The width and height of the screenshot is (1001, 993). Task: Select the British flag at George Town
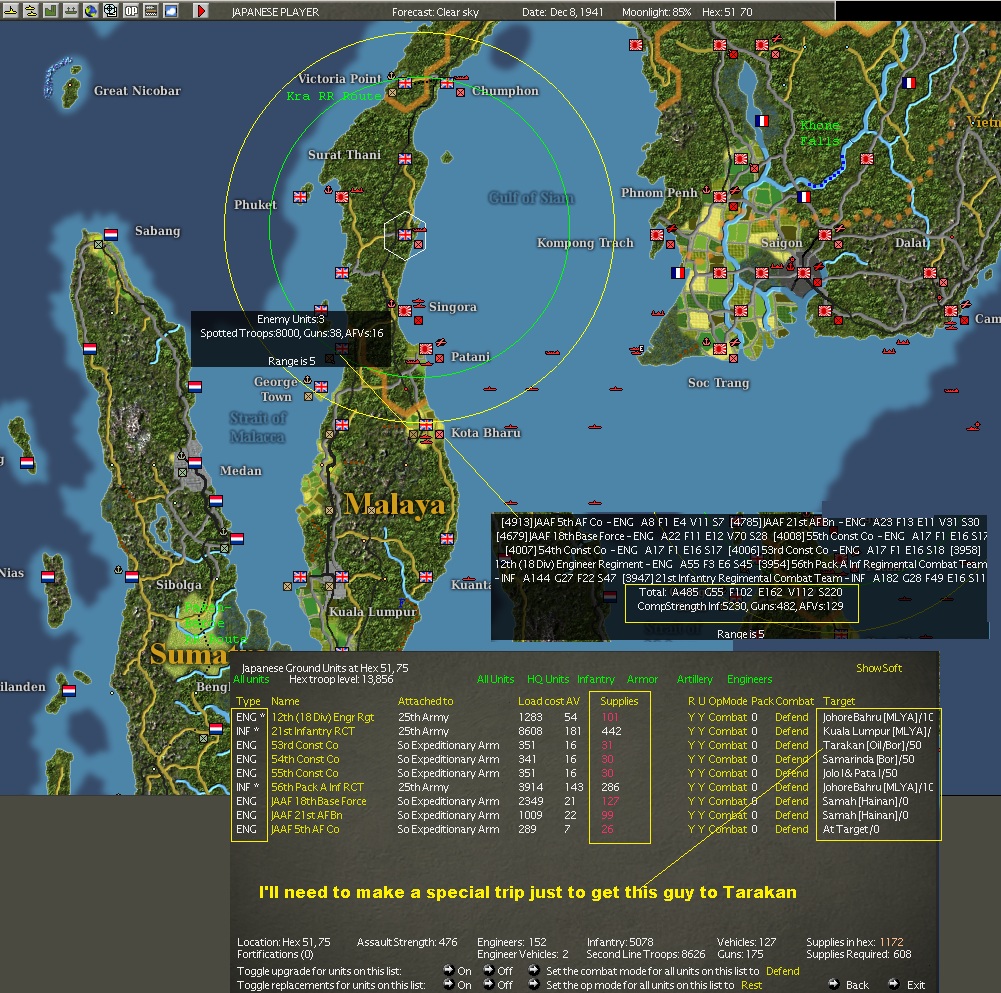click(320, 386)
